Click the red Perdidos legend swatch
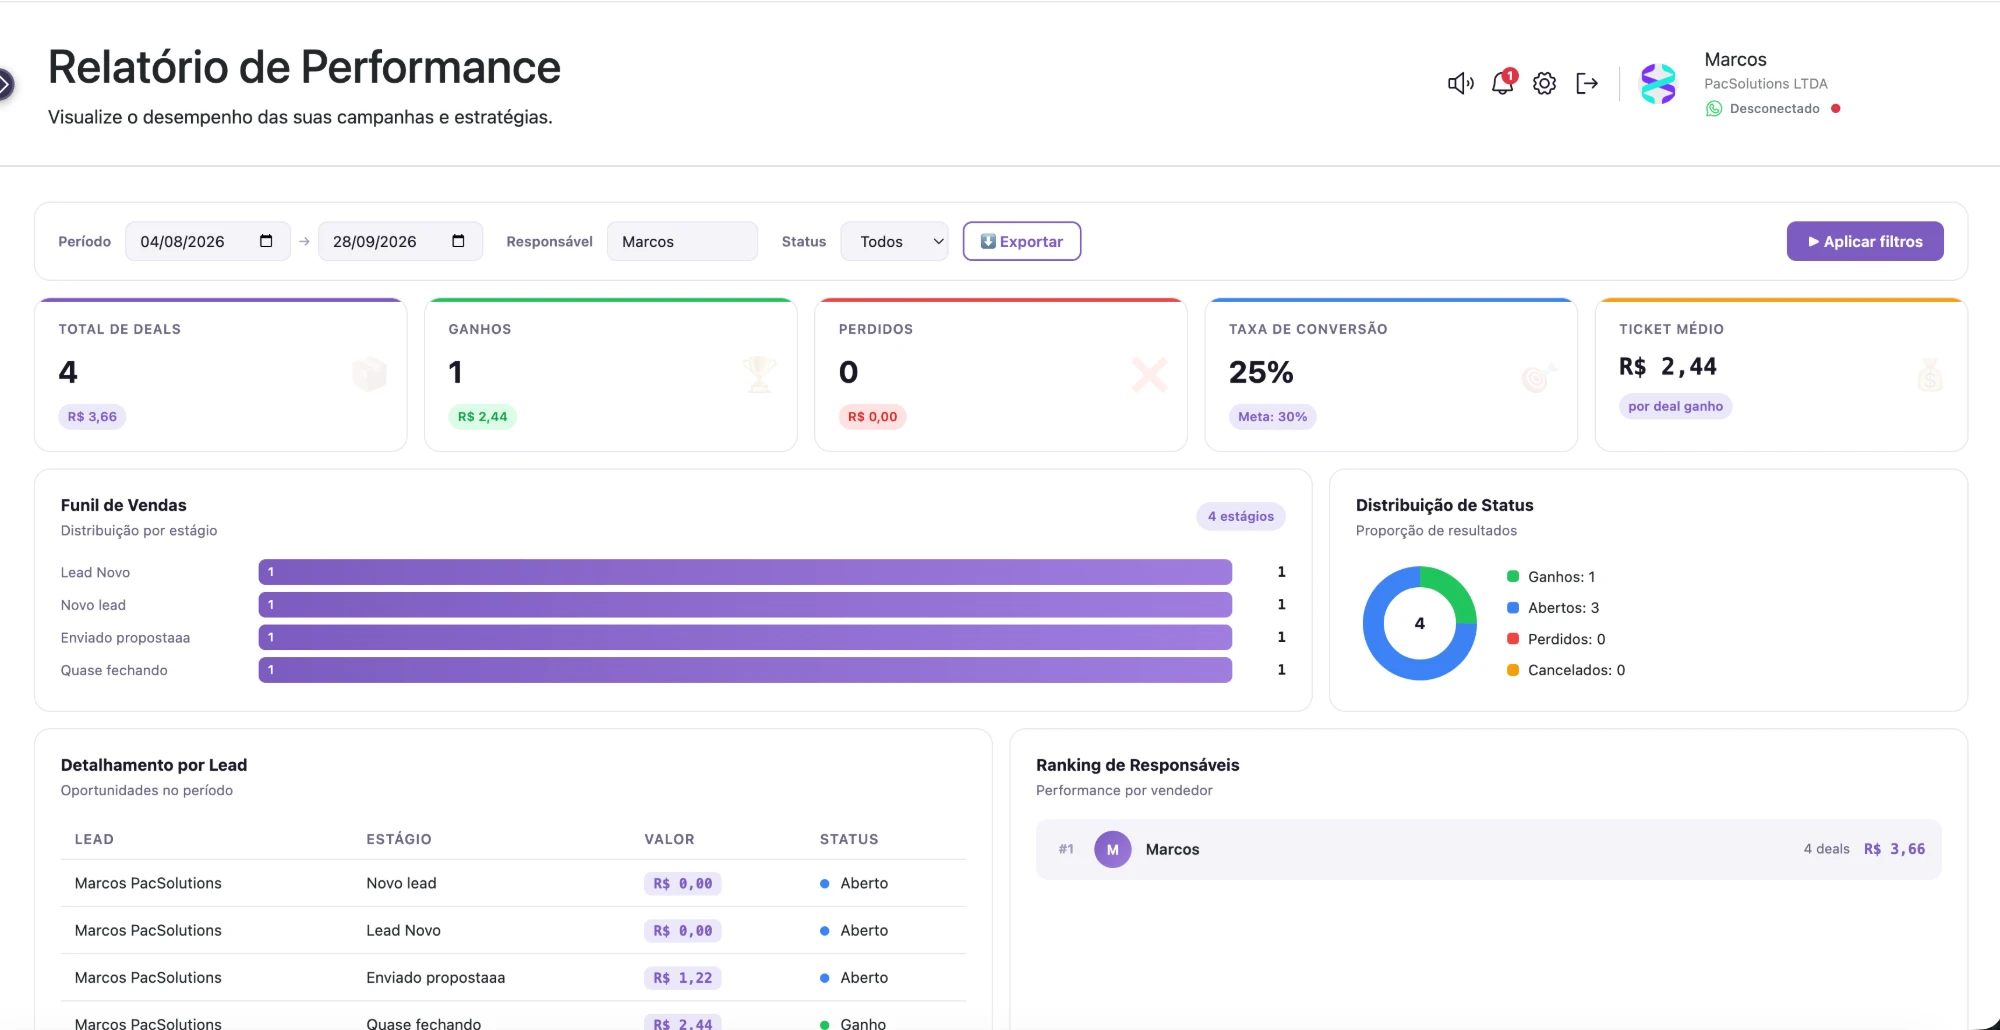This screenshot has height=1030, width=2000. pyautogui.click(x=1513, y=638)
